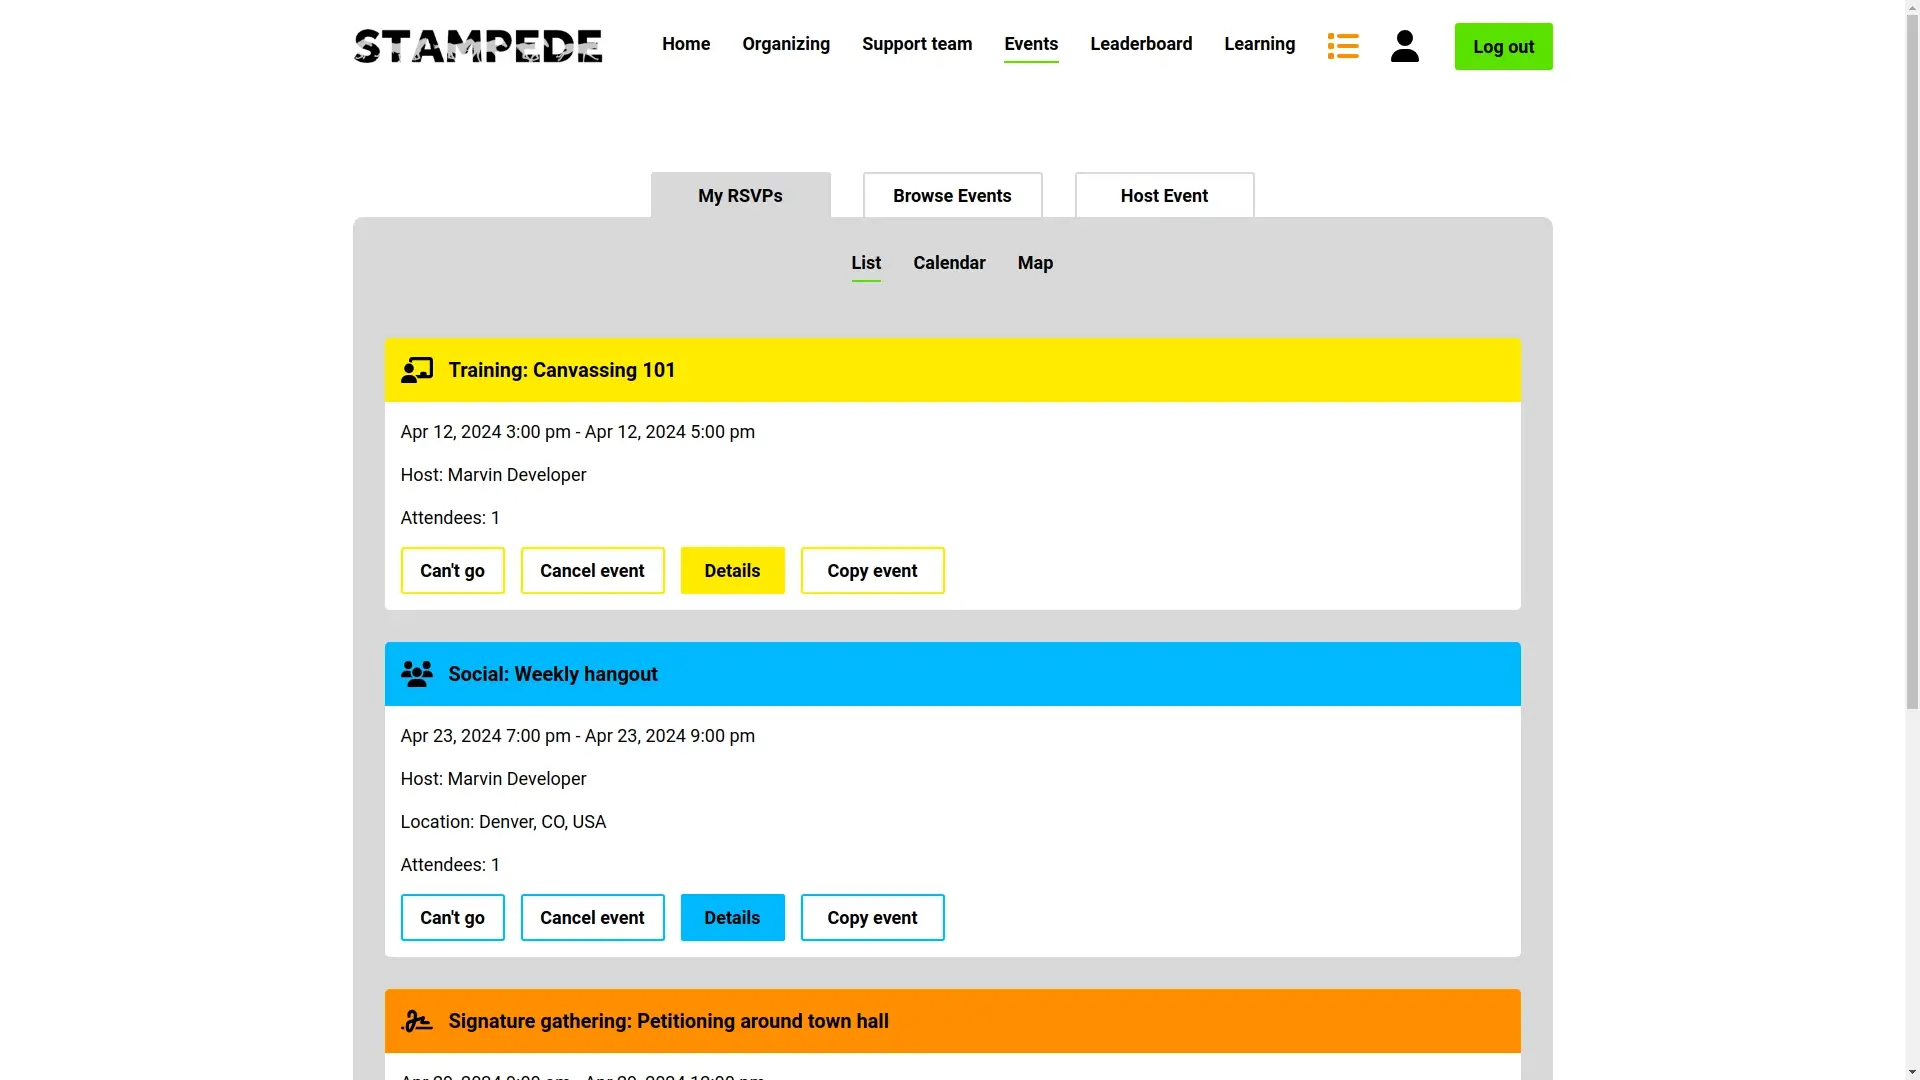Click Attendees: 1 under Canvassing 101
The width and height of the screenshot is (1920, 1080).
pos(450,518)
